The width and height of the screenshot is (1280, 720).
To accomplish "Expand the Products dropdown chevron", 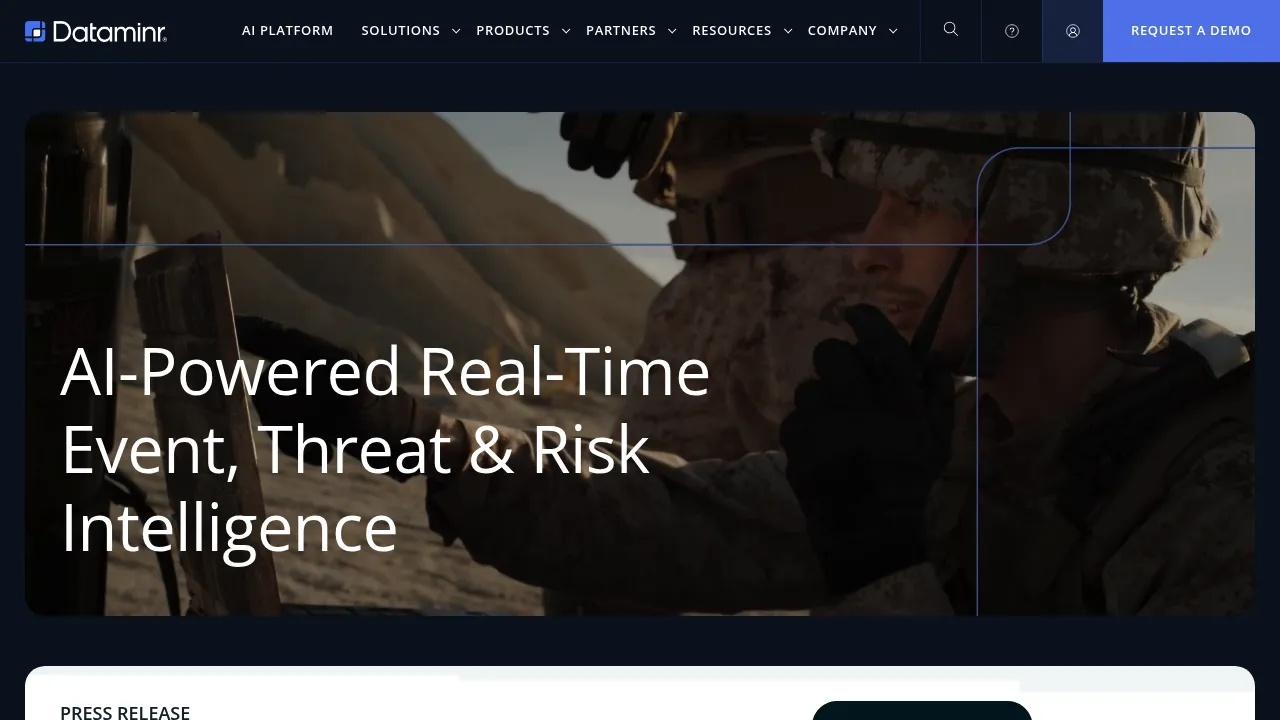I will click(x=566, y=31).
